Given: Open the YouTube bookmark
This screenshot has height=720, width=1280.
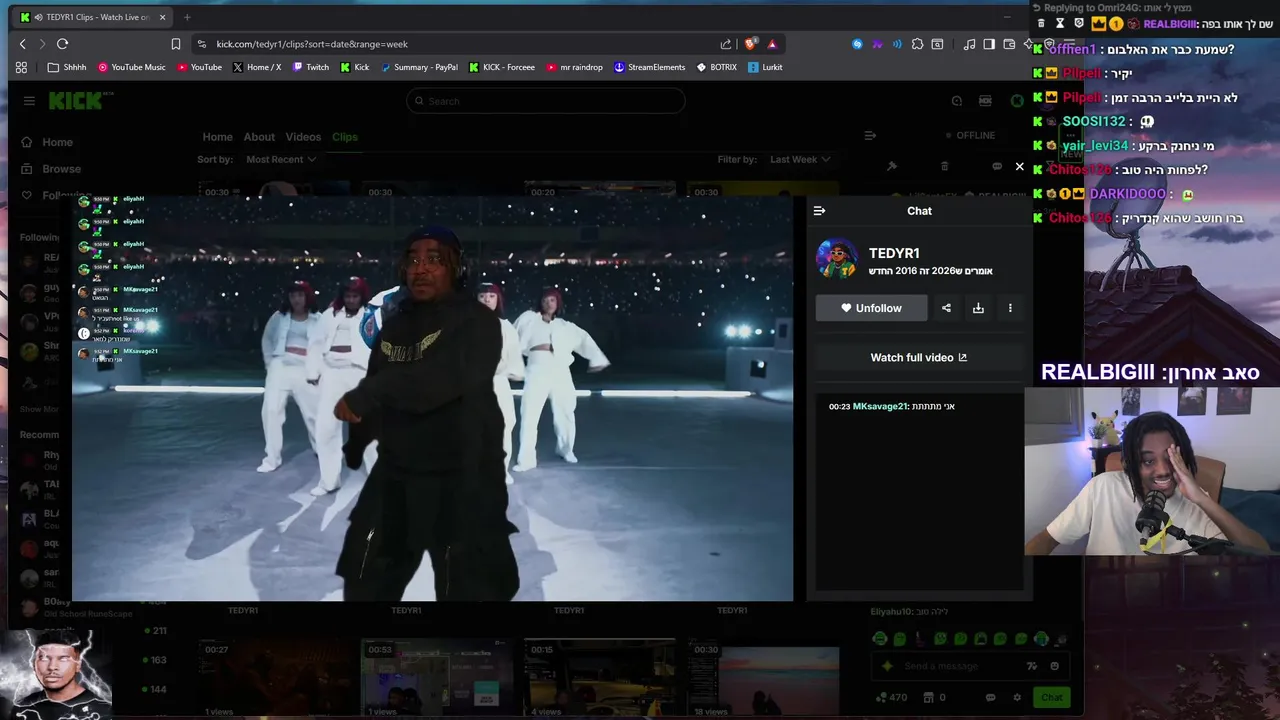Looking at the screenshot, I should tap(199, 67).
